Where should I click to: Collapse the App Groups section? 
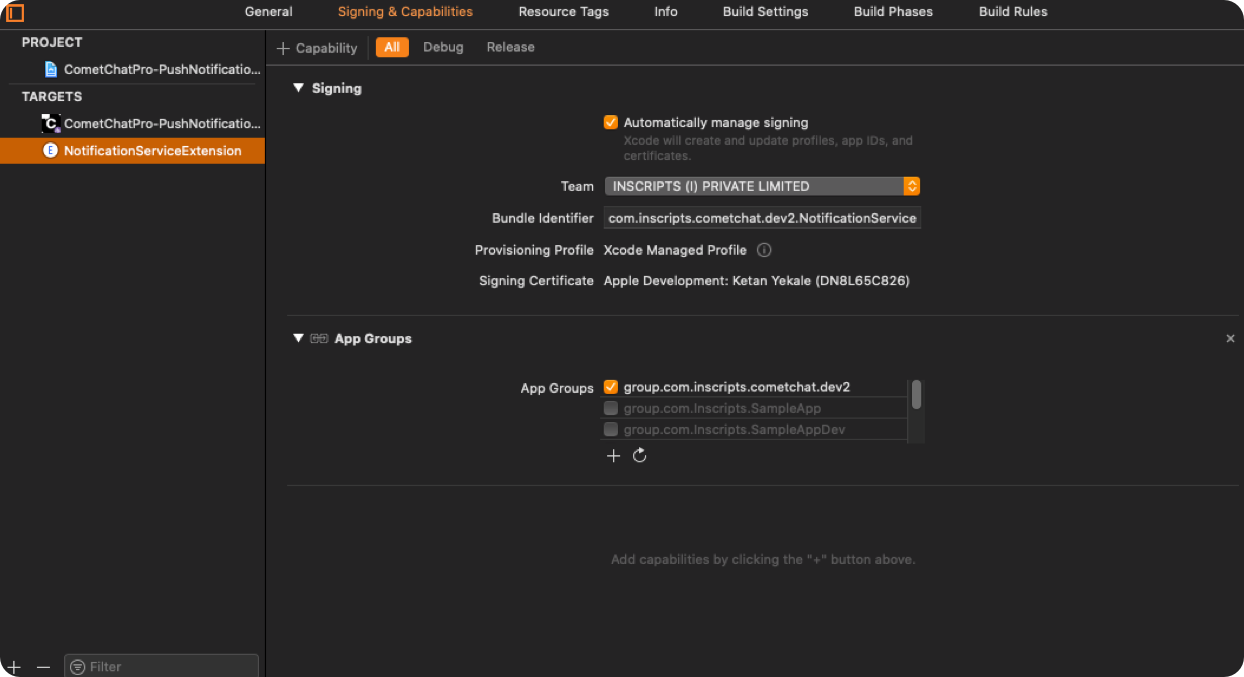(x=298, y=338)
